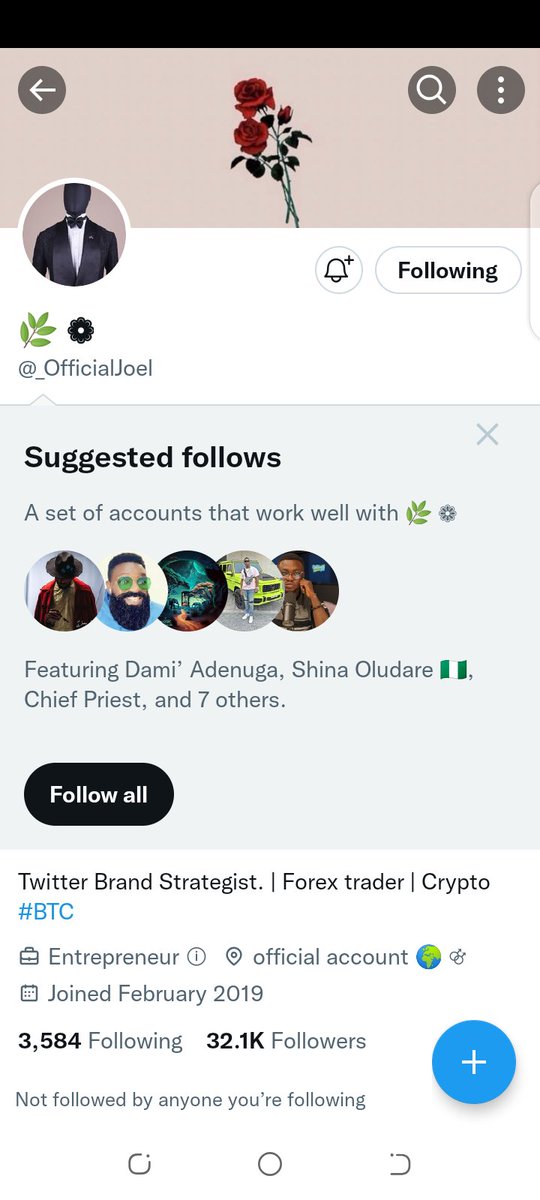540x1200 pixels.
Task: Tap the back arrow icon
Action: pos(42,91)
